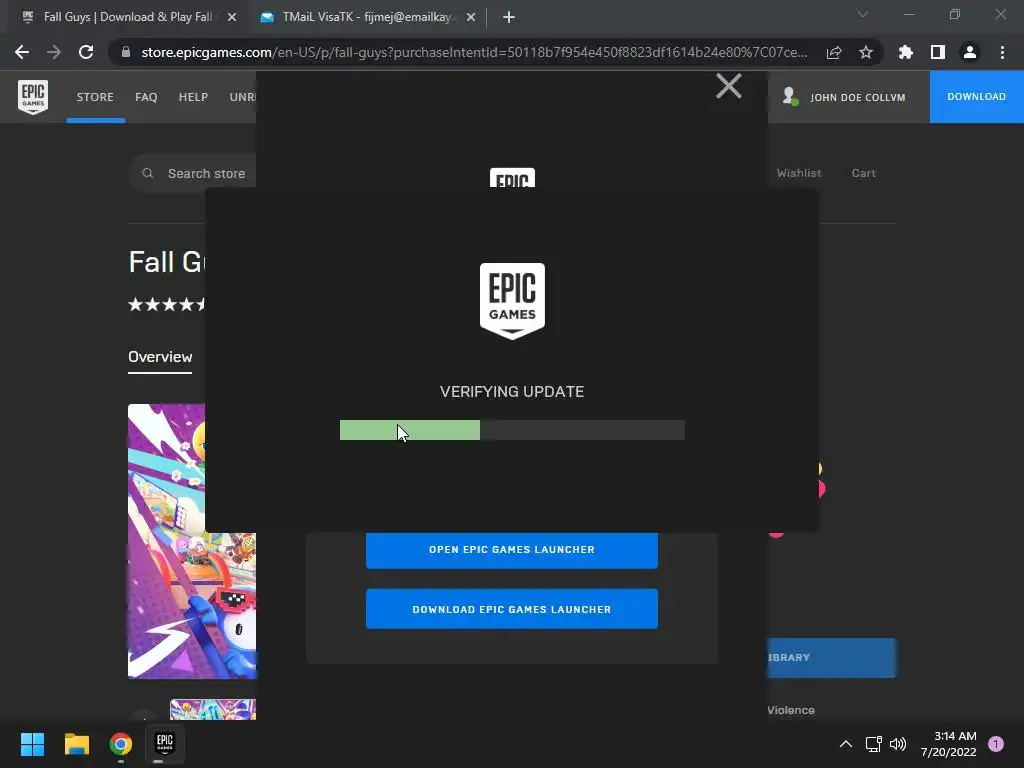
Task: Open the notification badge in taskbar
Action: click(995, 744)
